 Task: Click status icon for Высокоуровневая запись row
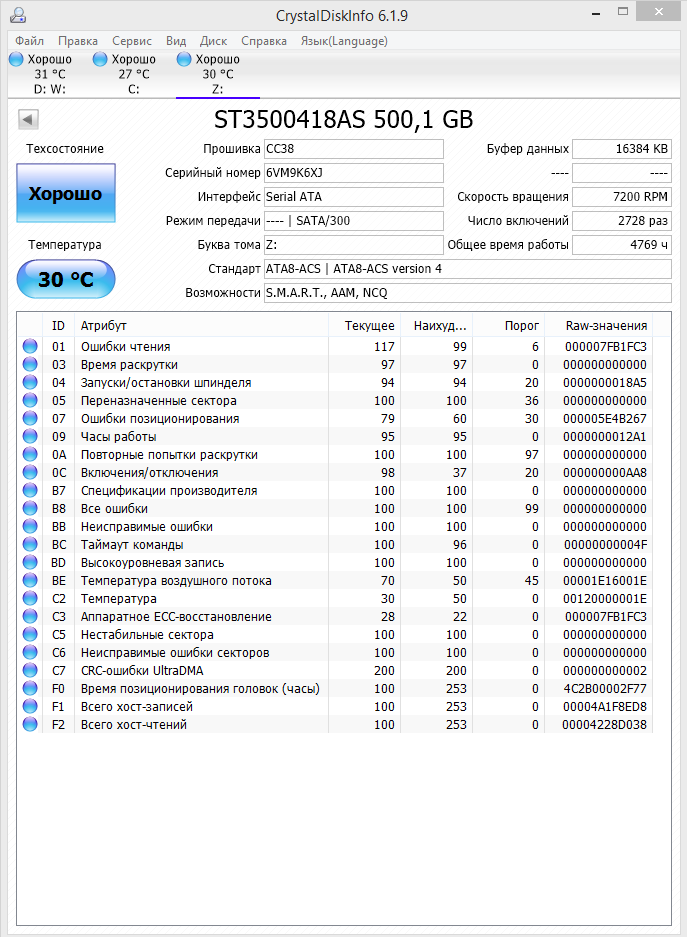30,562
